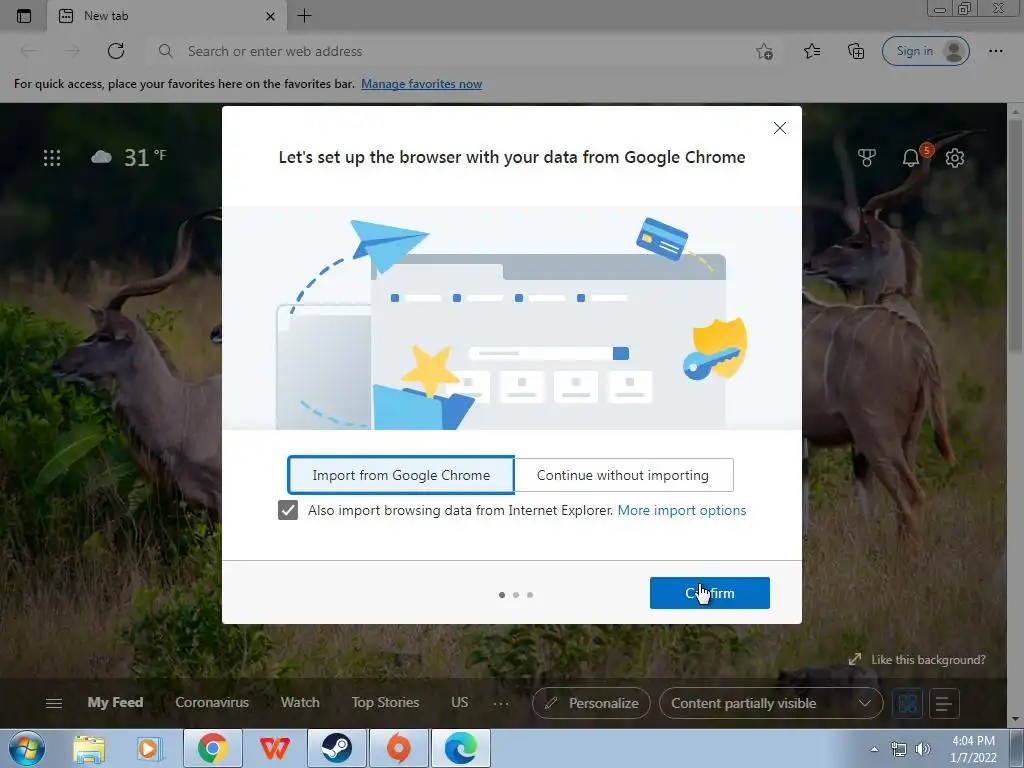Viewport: 1024px width, 768px height.
Task: Open the 31°F weather widget
Action: pos(129,157)
